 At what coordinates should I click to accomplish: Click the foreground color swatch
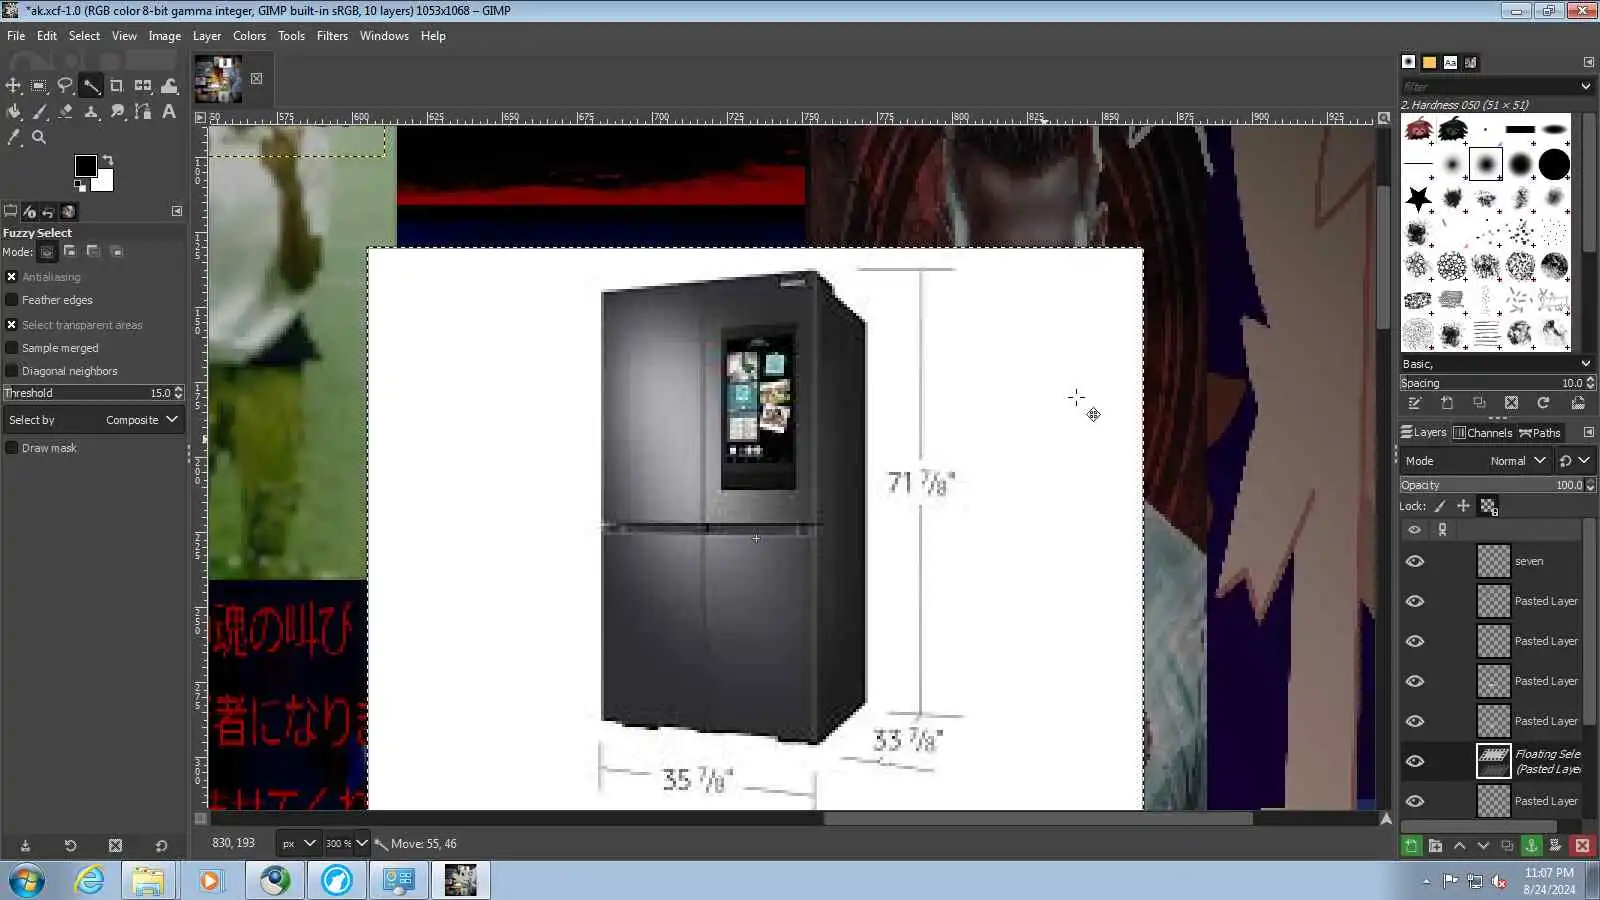86,166
